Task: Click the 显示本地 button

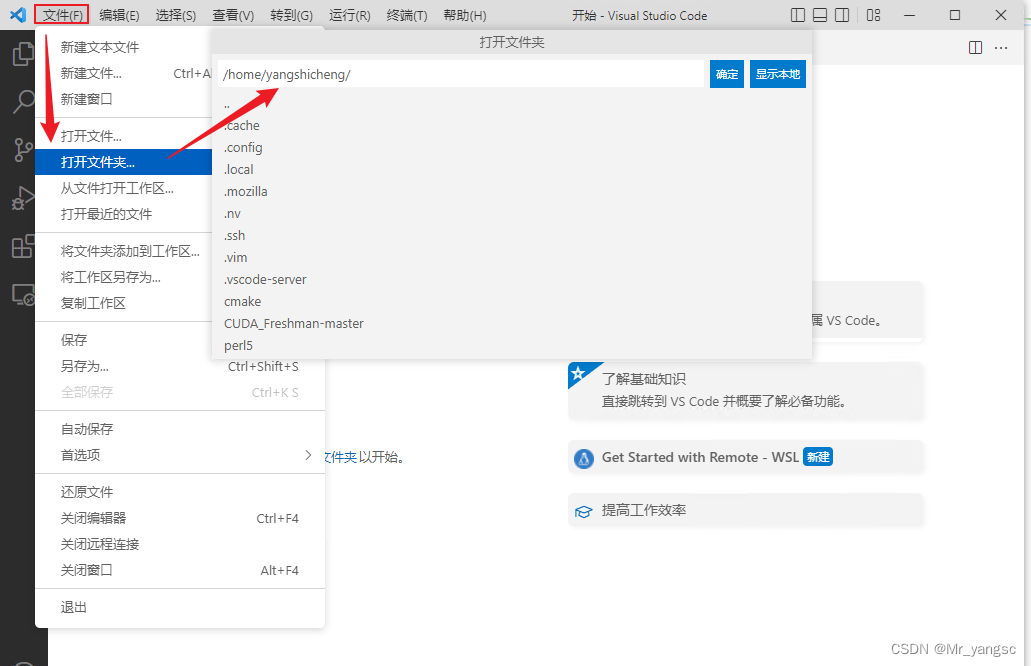Action: click(778, 74)
